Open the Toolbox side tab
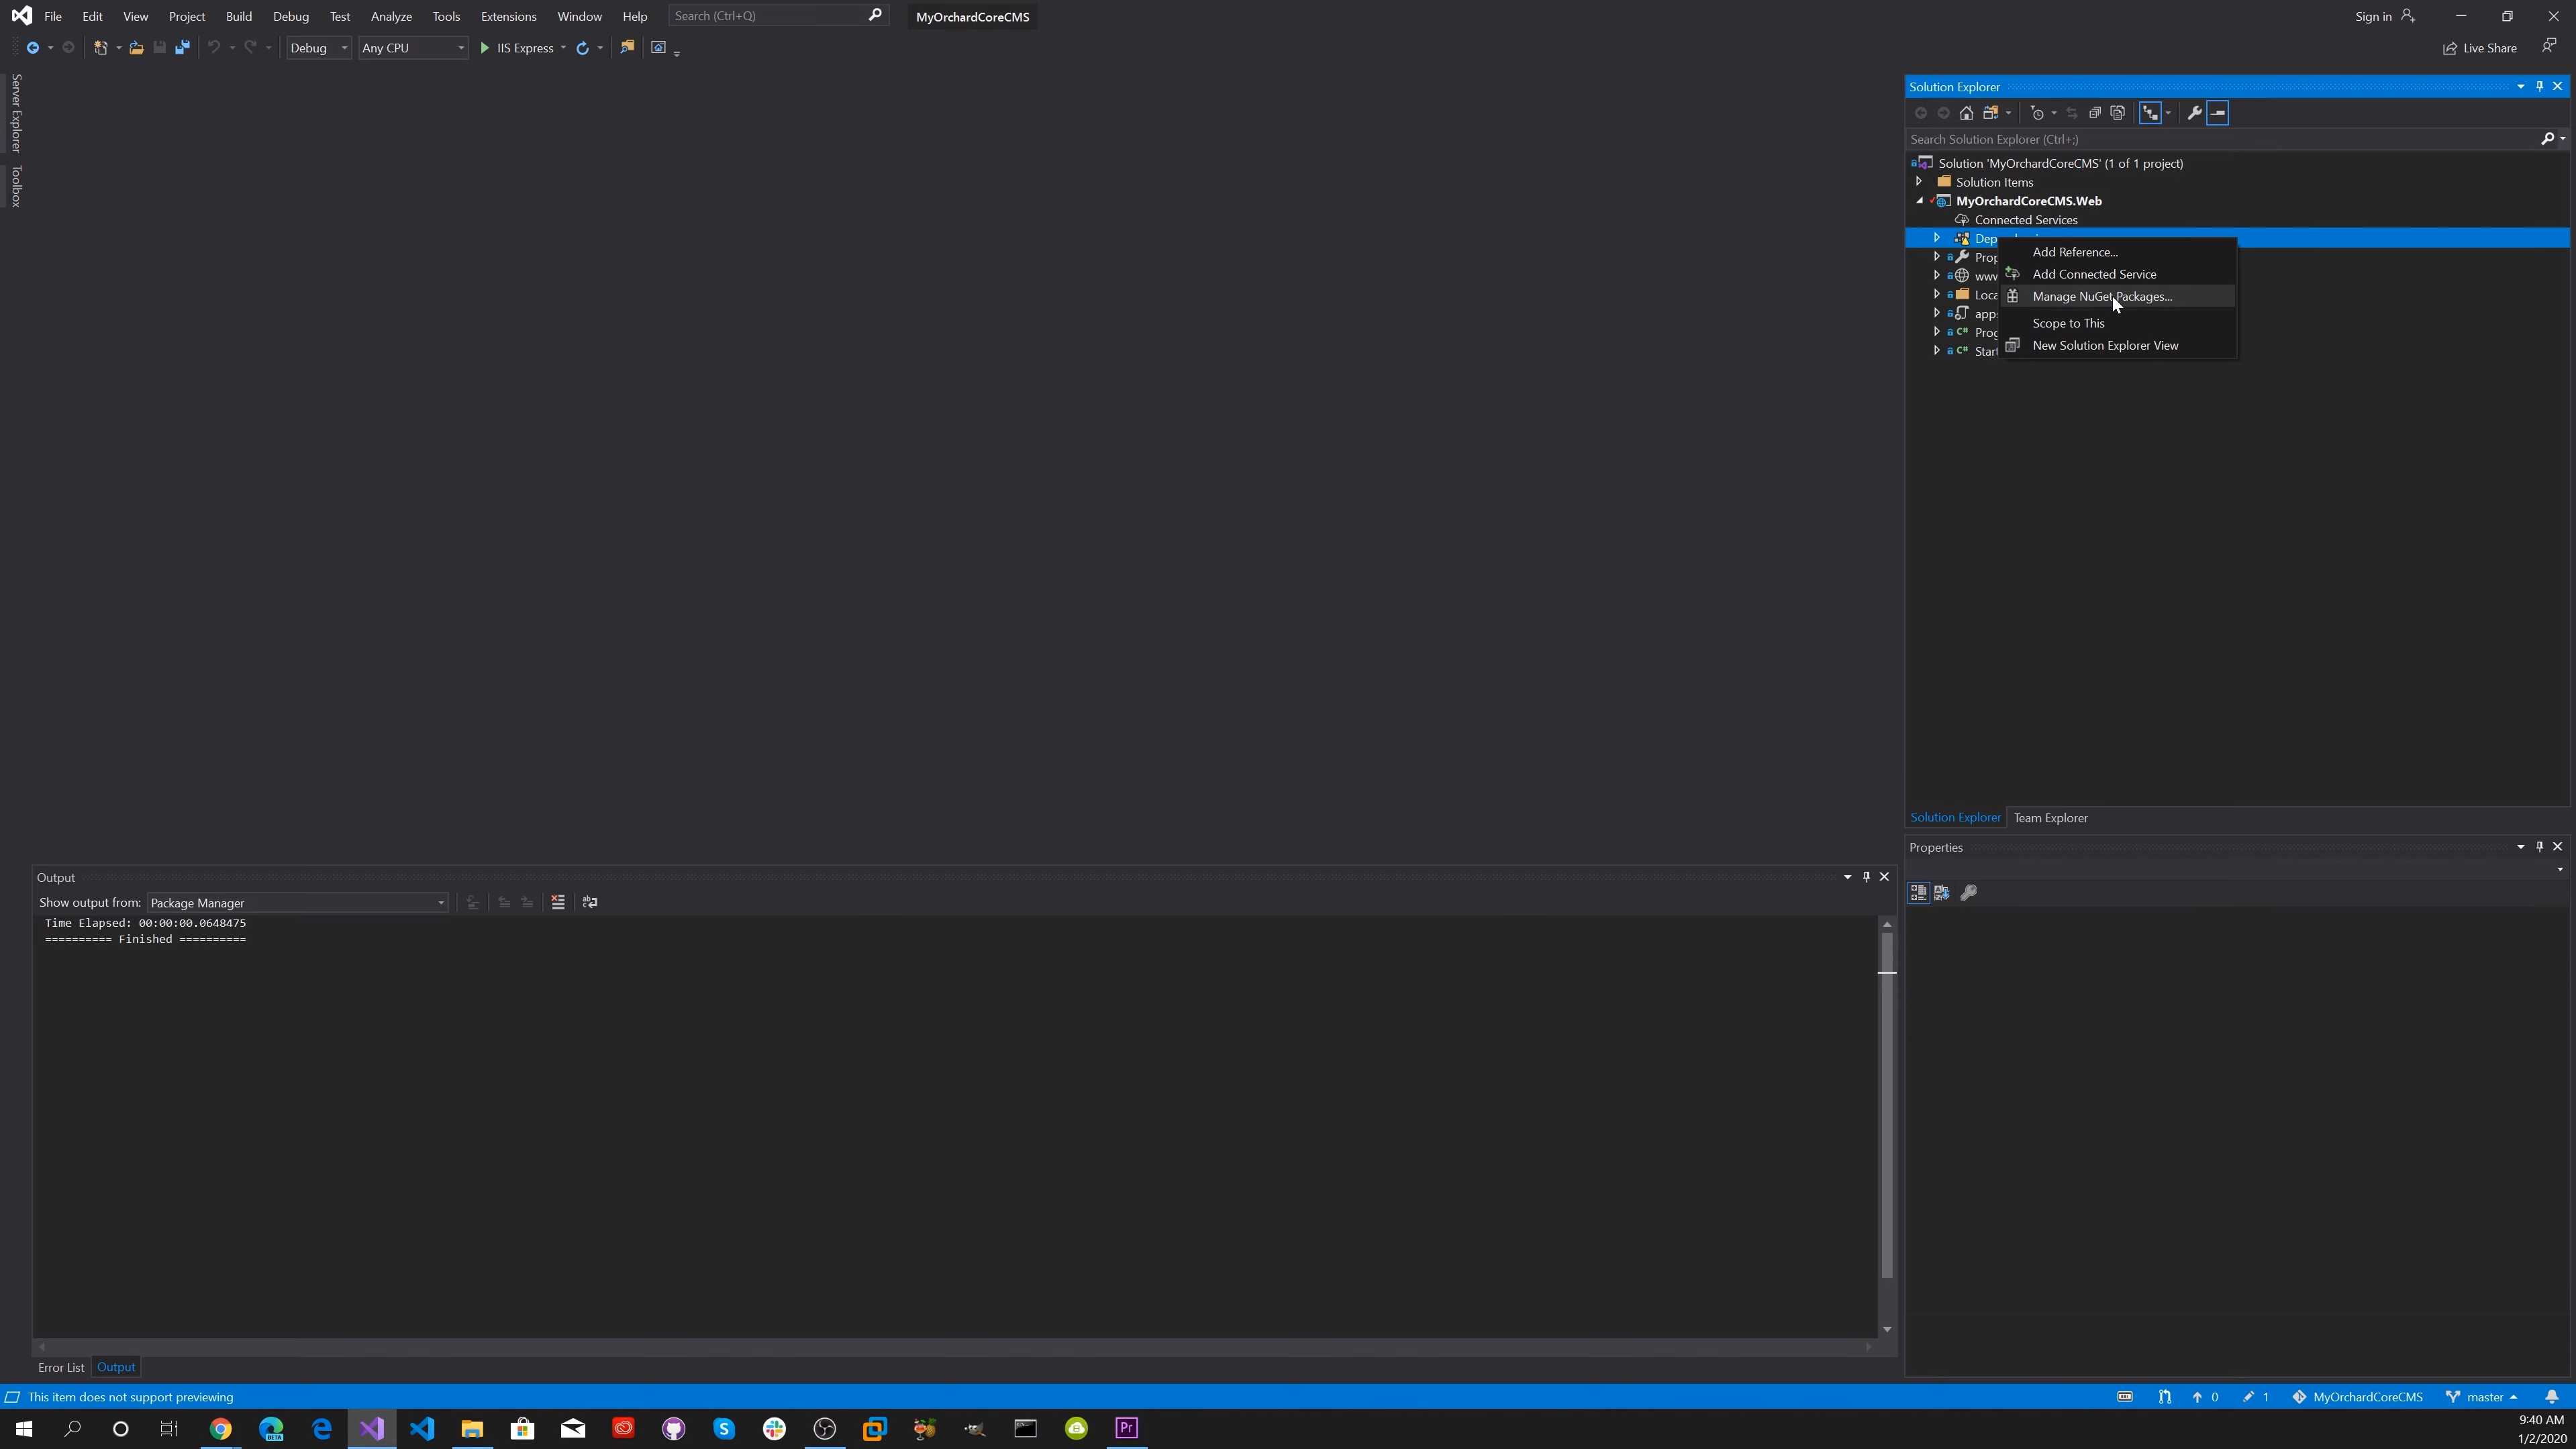 (16, 186)
